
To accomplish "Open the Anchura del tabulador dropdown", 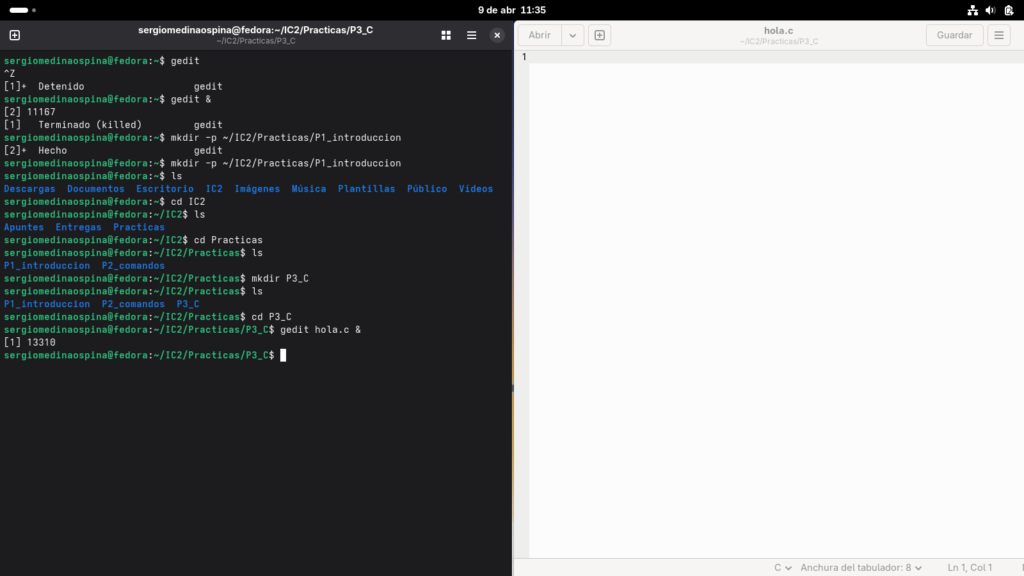I will click(x=860, y=565).
